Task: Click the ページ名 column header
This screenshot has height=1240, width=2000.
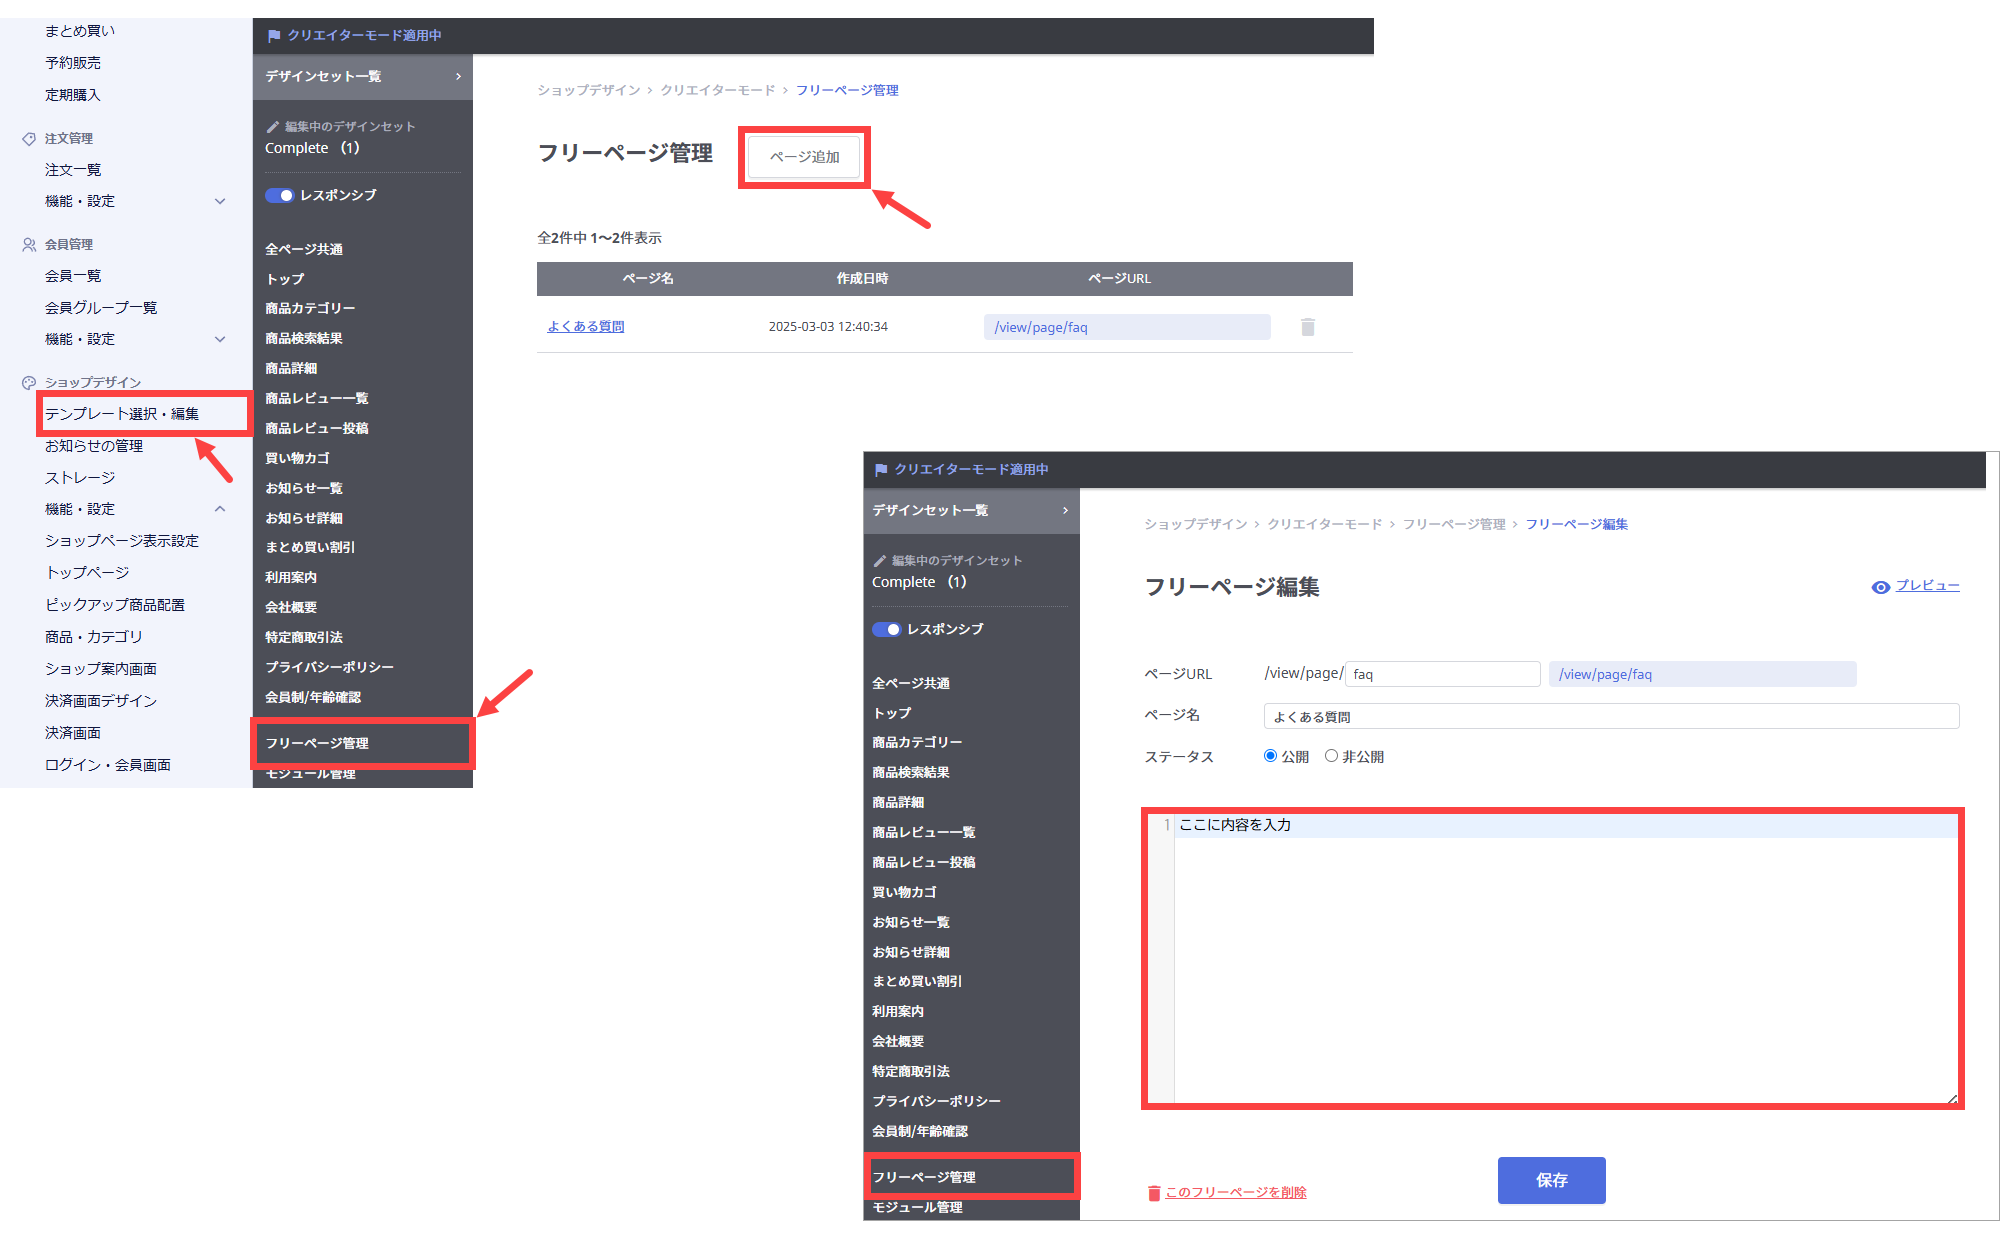Action: point(648,279)
